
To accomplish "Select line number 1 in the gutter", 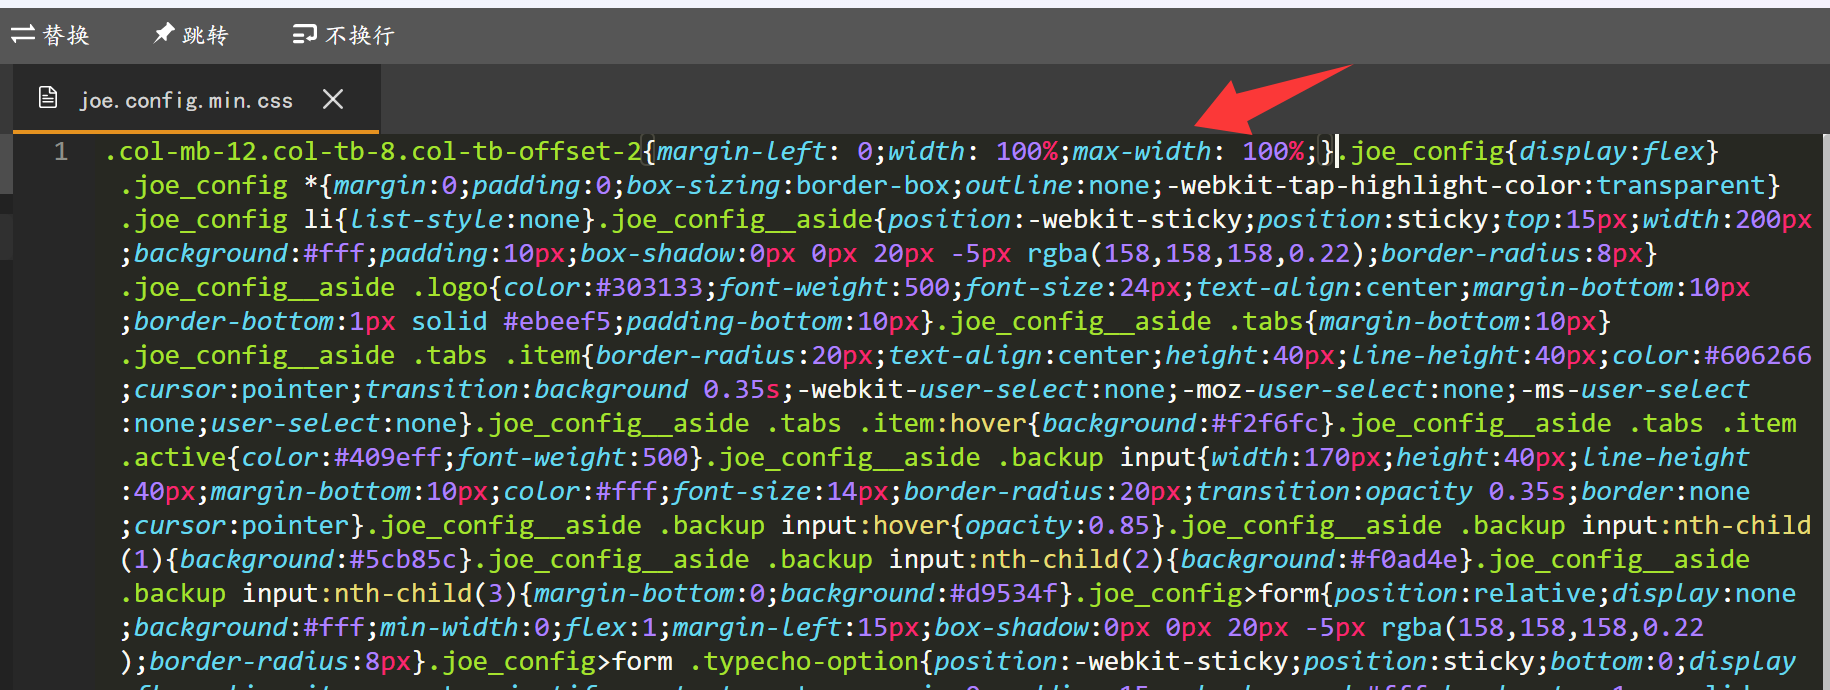I will (61, 152).
